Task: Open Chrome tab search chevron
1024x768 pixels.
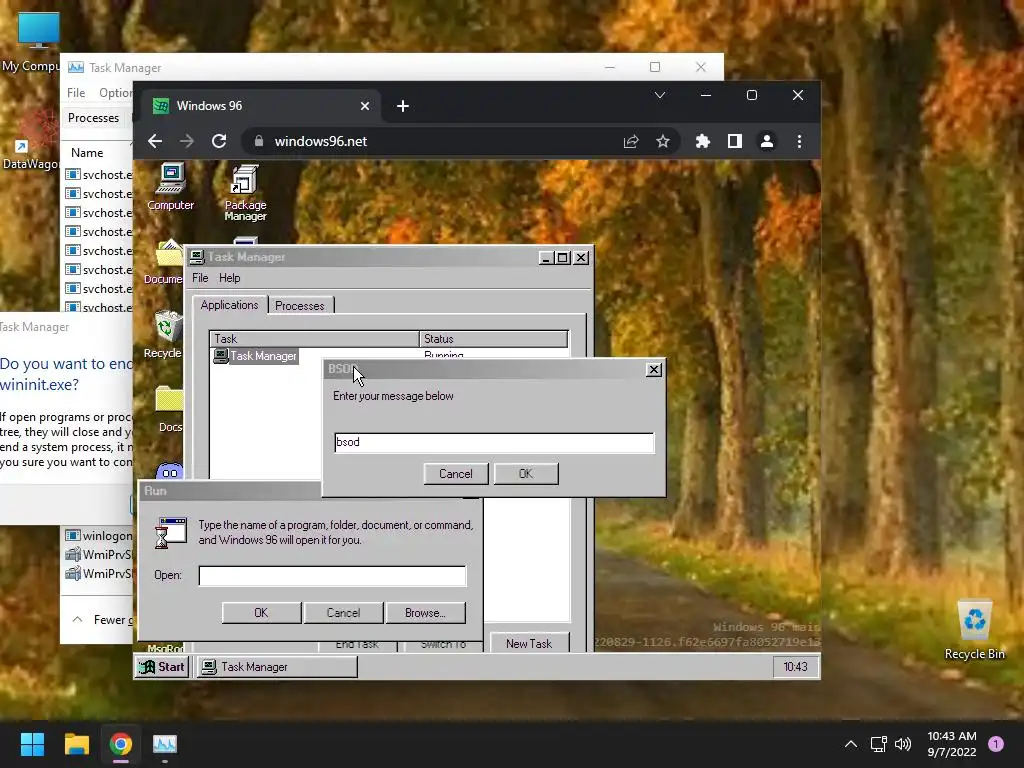Action: (x=660, y=95)
